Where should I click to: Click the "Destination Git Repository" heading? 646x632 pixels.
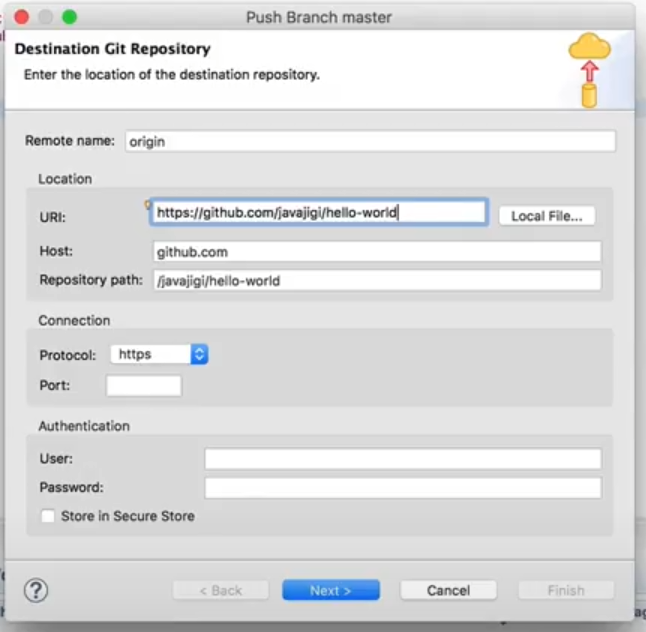pos(112,49)
